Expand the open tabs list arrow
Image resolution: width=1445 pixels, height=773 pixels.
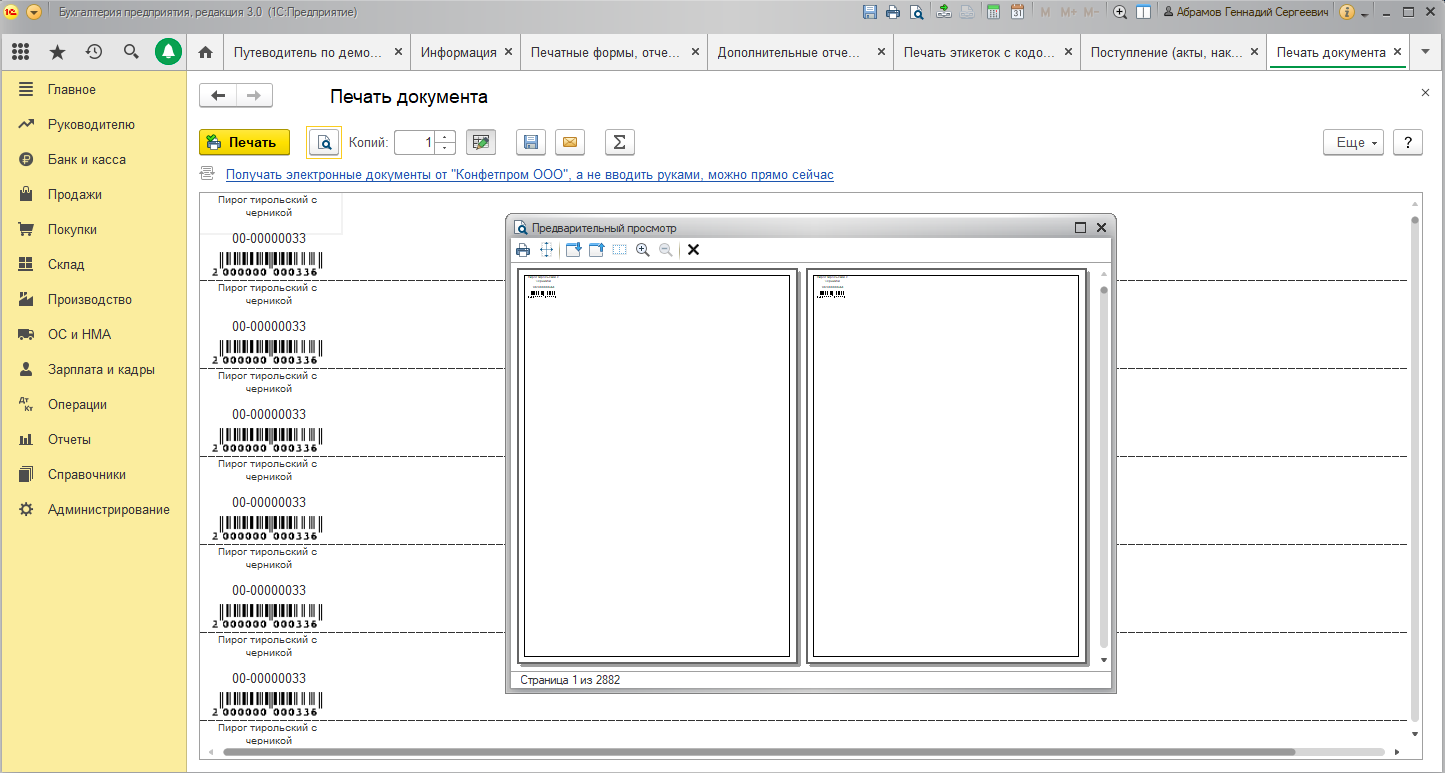(x=1425, y=52)
